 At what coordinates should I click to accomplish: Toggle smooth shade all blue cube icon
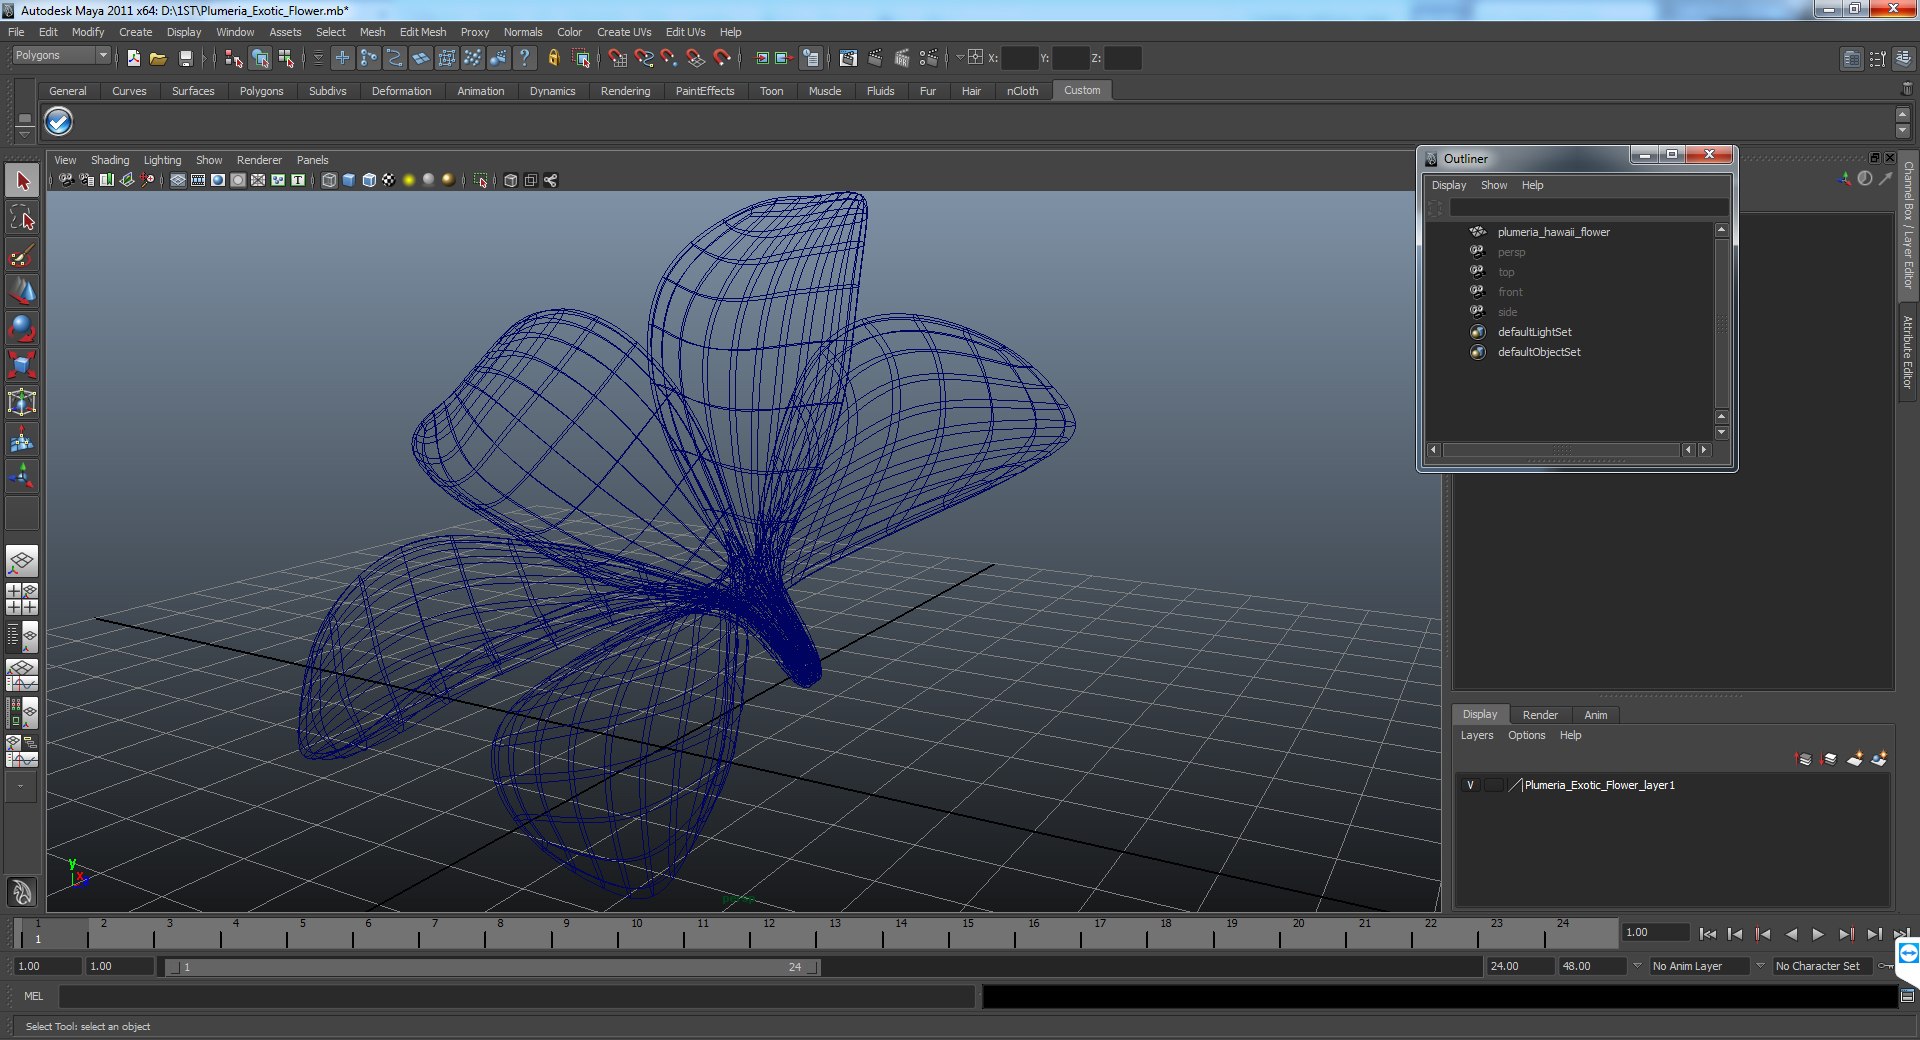[349, 180]
